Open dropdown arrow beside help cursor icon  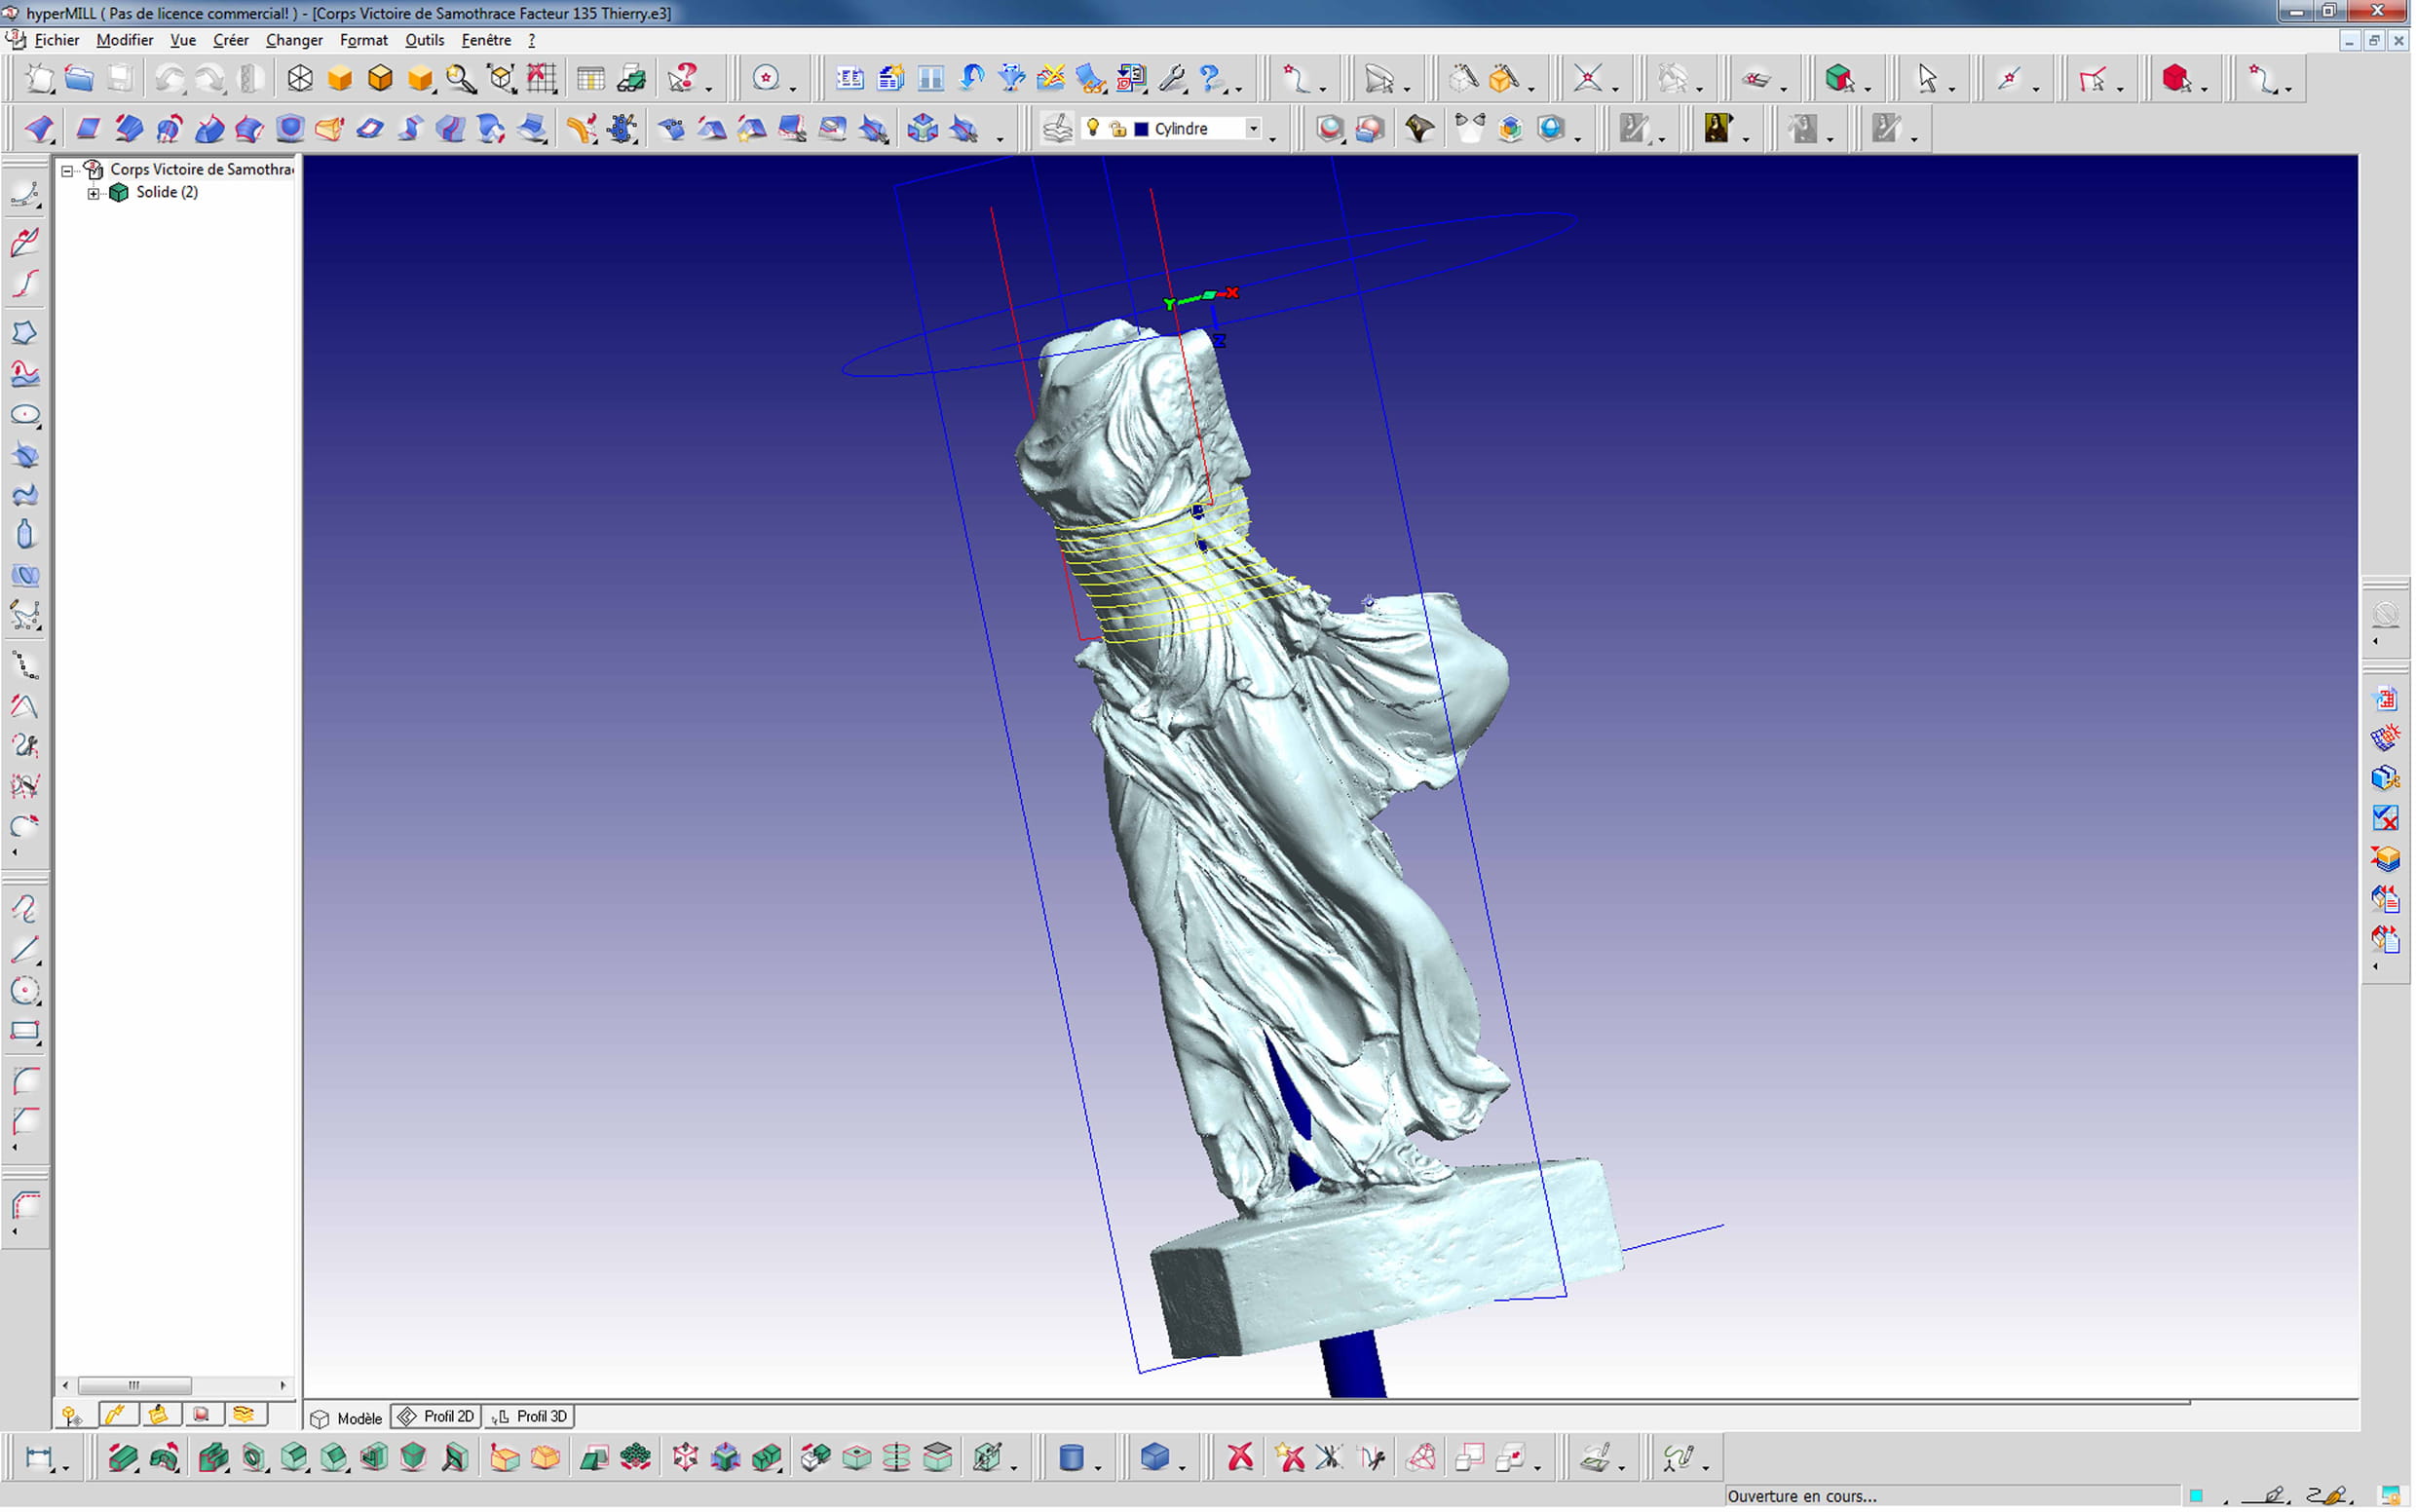(x=709, y=89)
